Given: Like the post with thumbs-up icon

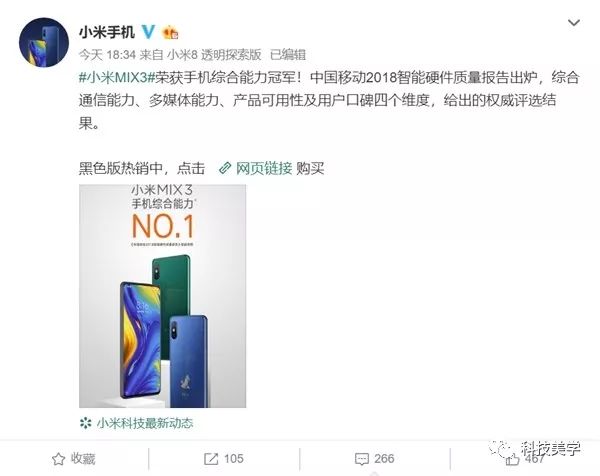Looking at the screenshot, I should (513, 458).
